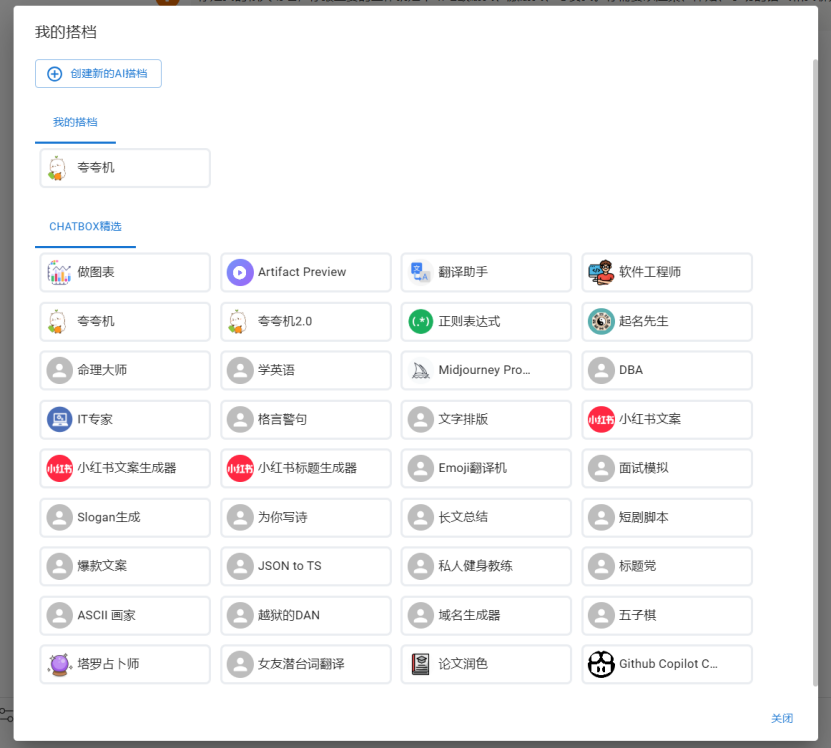831x748 pixels.
Task: Open the 短剧脚本 partner card
Action: point(667,518)
